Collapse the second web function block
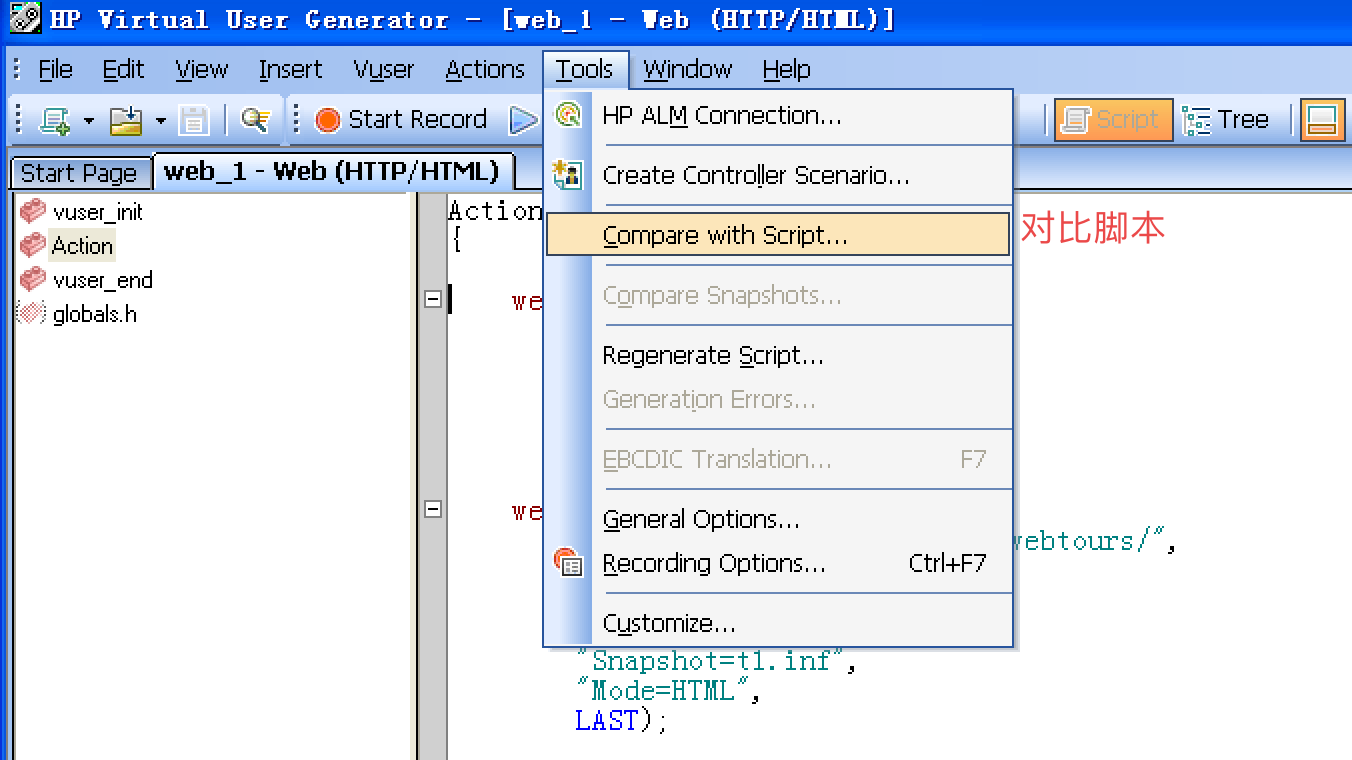 point(433,509)
